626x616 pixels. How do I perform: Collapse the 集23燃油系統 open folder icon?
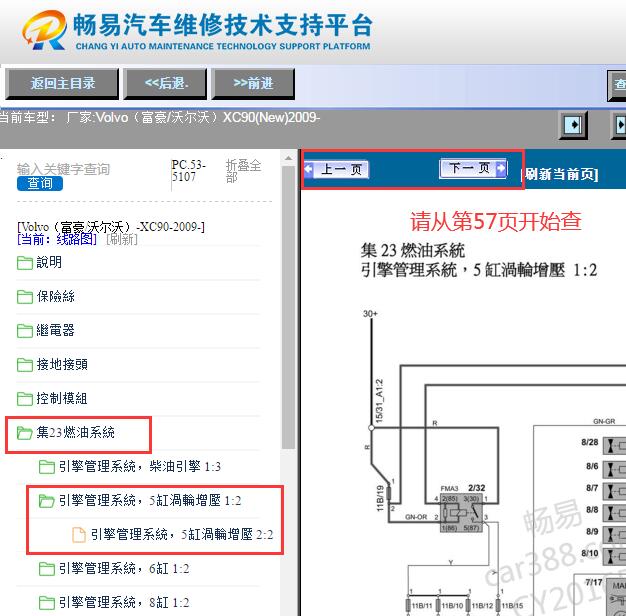pyautogui.click(x=25, y=432)
